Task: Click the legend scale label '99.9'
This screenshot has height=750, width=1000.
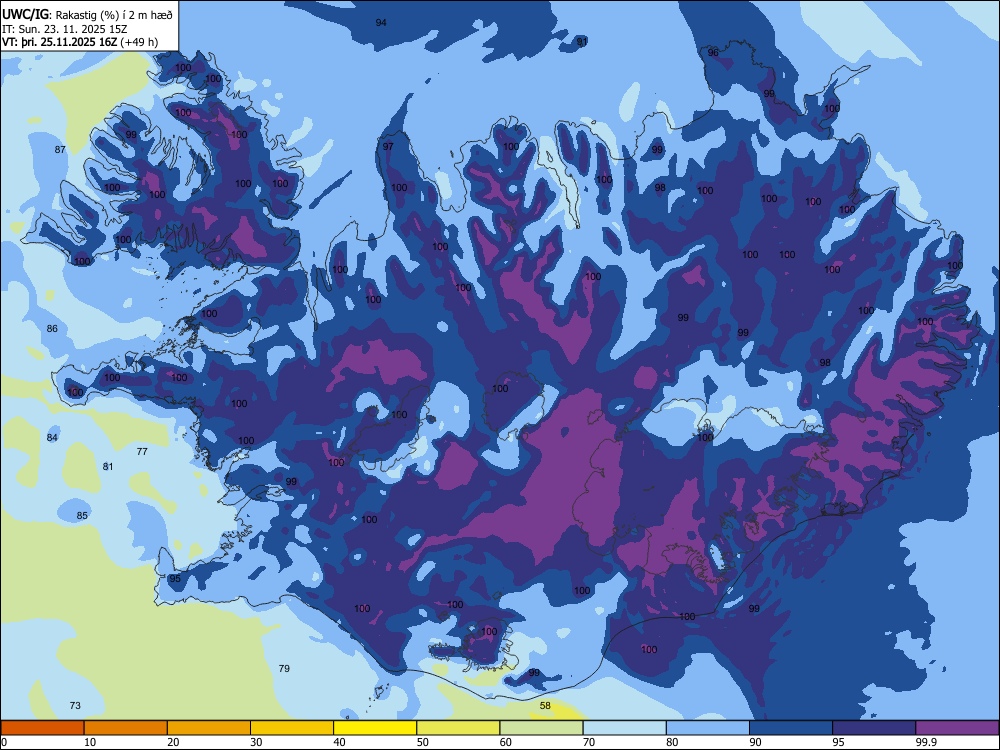Action: [925, 742]
